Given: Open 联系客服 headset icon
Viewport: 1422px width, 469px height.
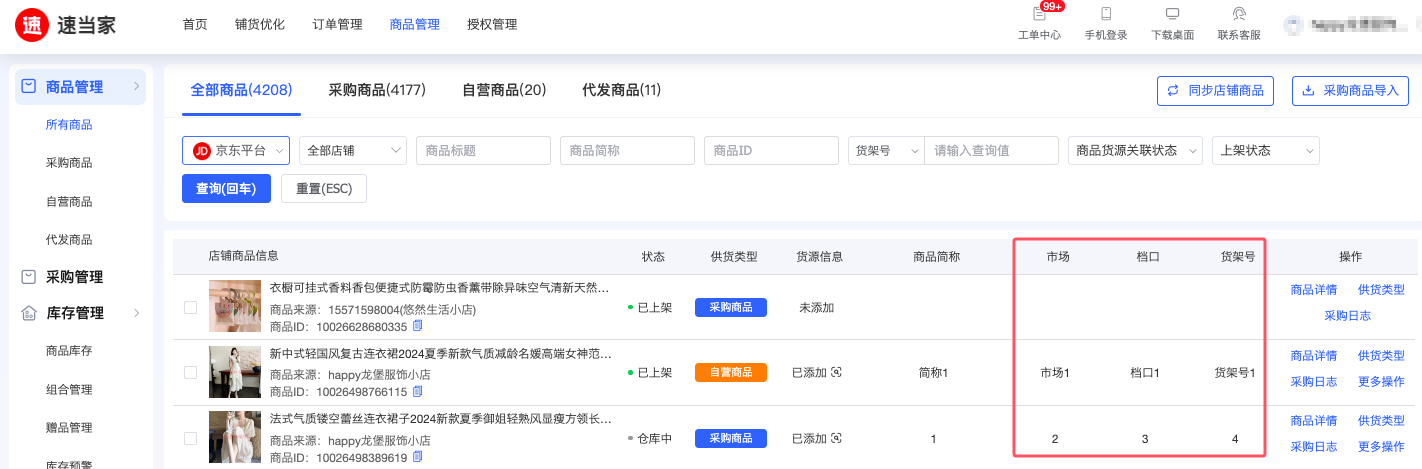Looking at the screenshot, I should coord(1239,14).
